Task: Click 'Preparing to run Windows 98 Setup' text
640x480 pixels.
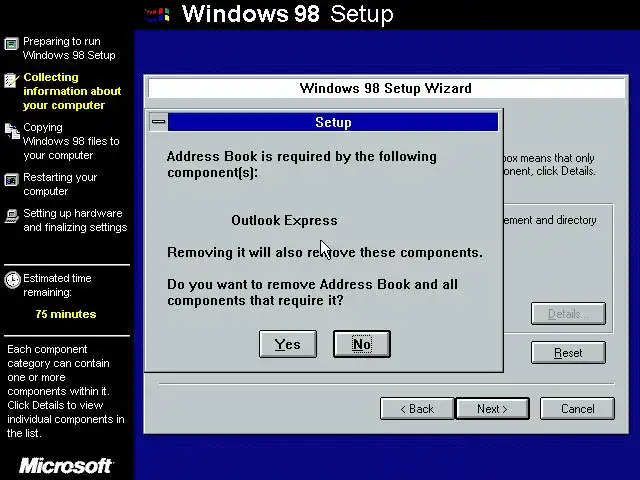Action: tap(69, 48)
